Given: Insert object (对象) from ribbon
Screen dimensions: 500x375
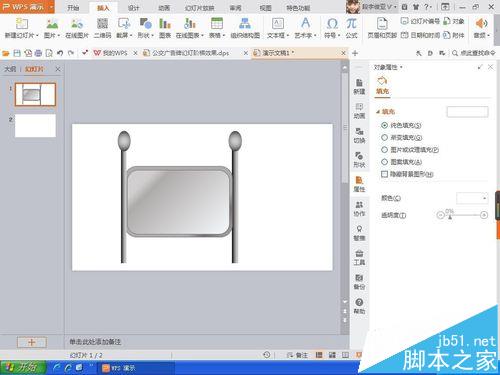Looking at the screenshot, I should (454, 21).
